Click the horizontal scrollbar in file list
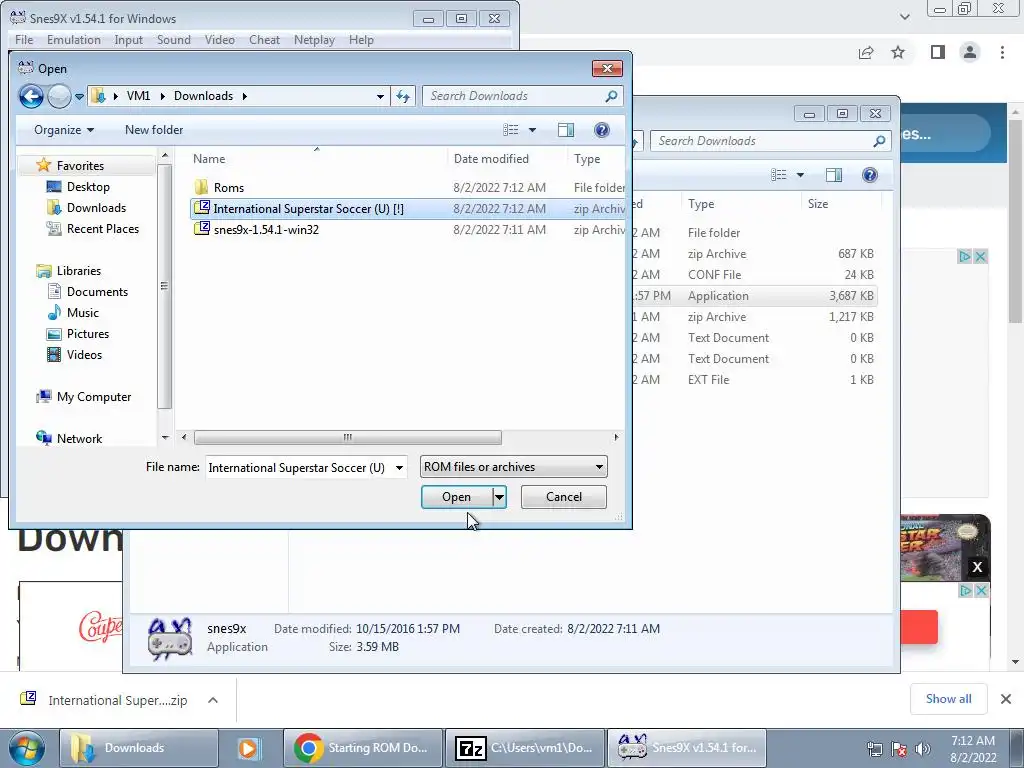Viewport: 1024px width, 768px height. pyautogui.click(x=347, y=438)
